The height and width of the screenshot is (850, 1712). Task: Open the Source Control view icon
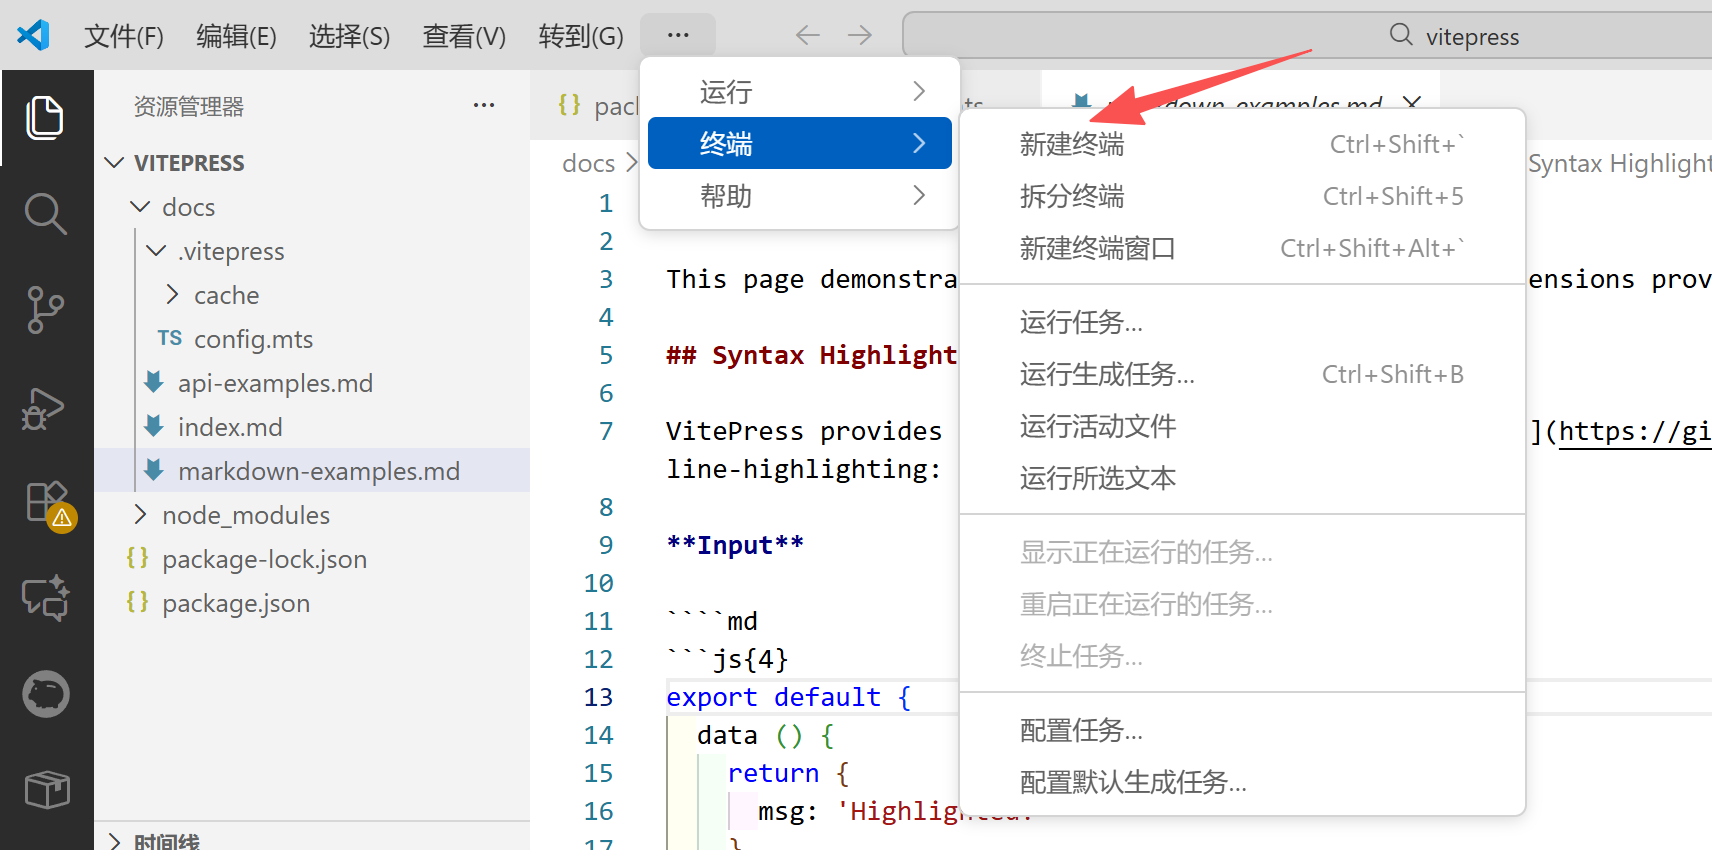45,310
